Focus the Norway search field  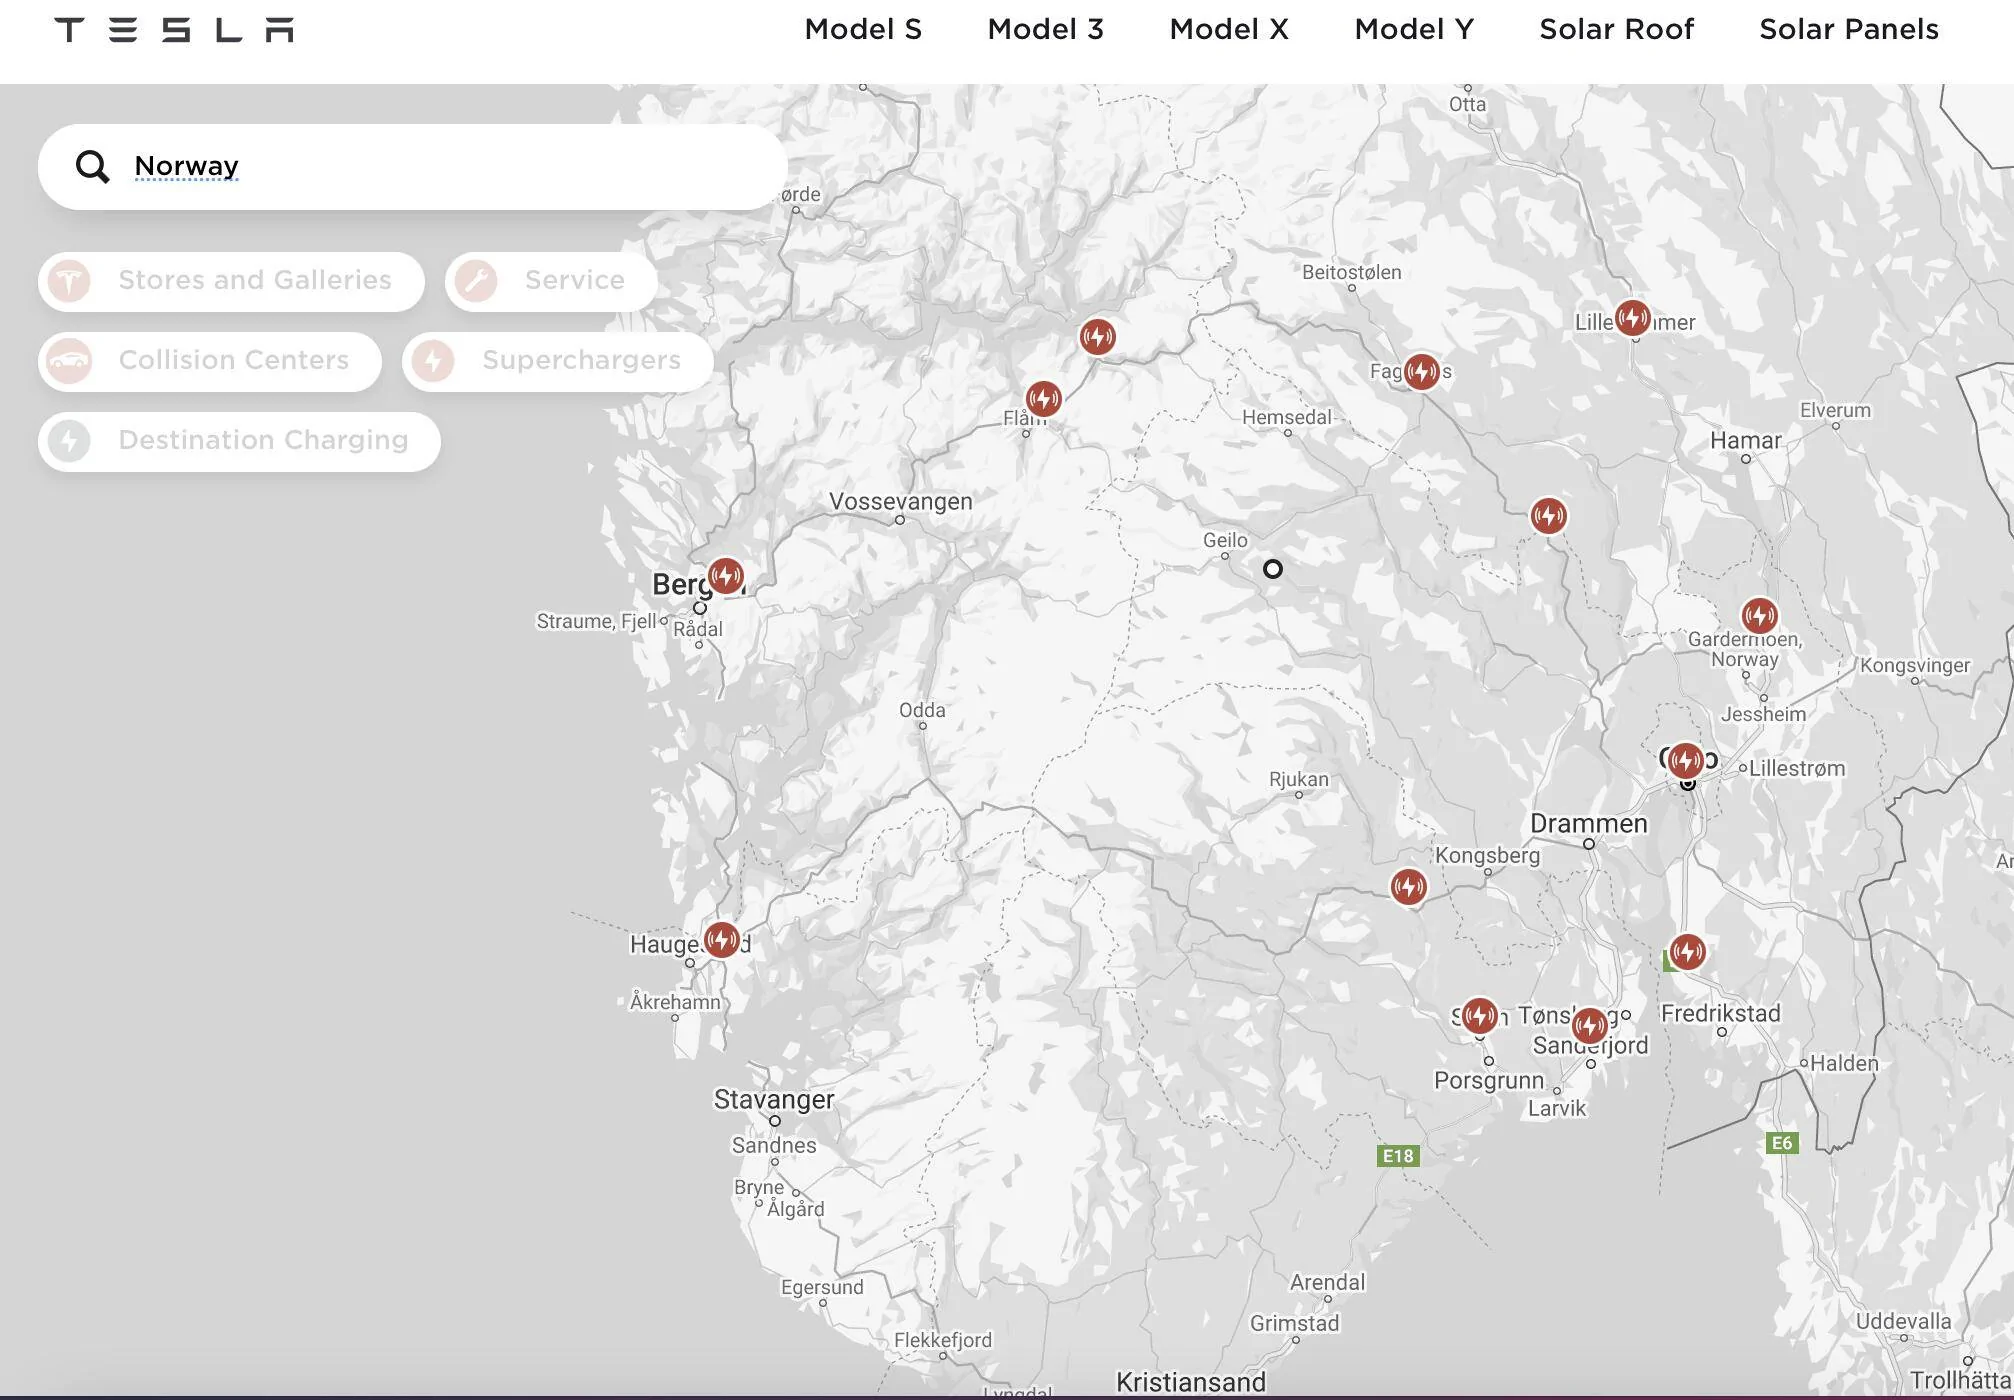pyautogui.click(x=413, y=167)
